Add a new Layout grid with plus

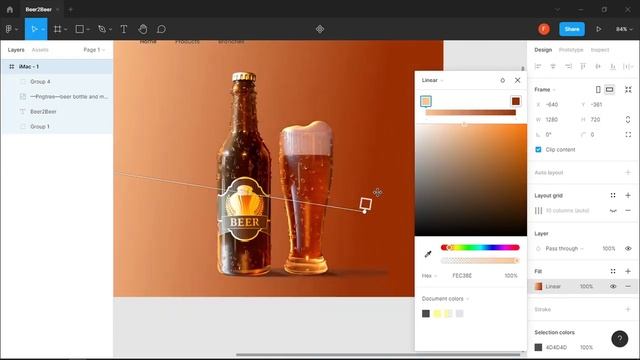(628, 196)
